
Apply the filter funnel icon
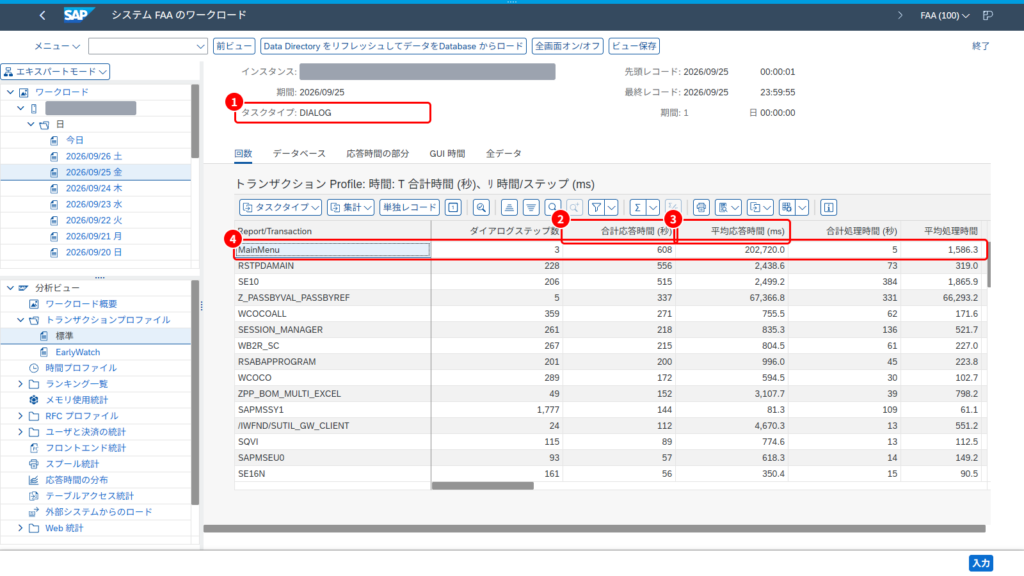click(x=596, y=208)
